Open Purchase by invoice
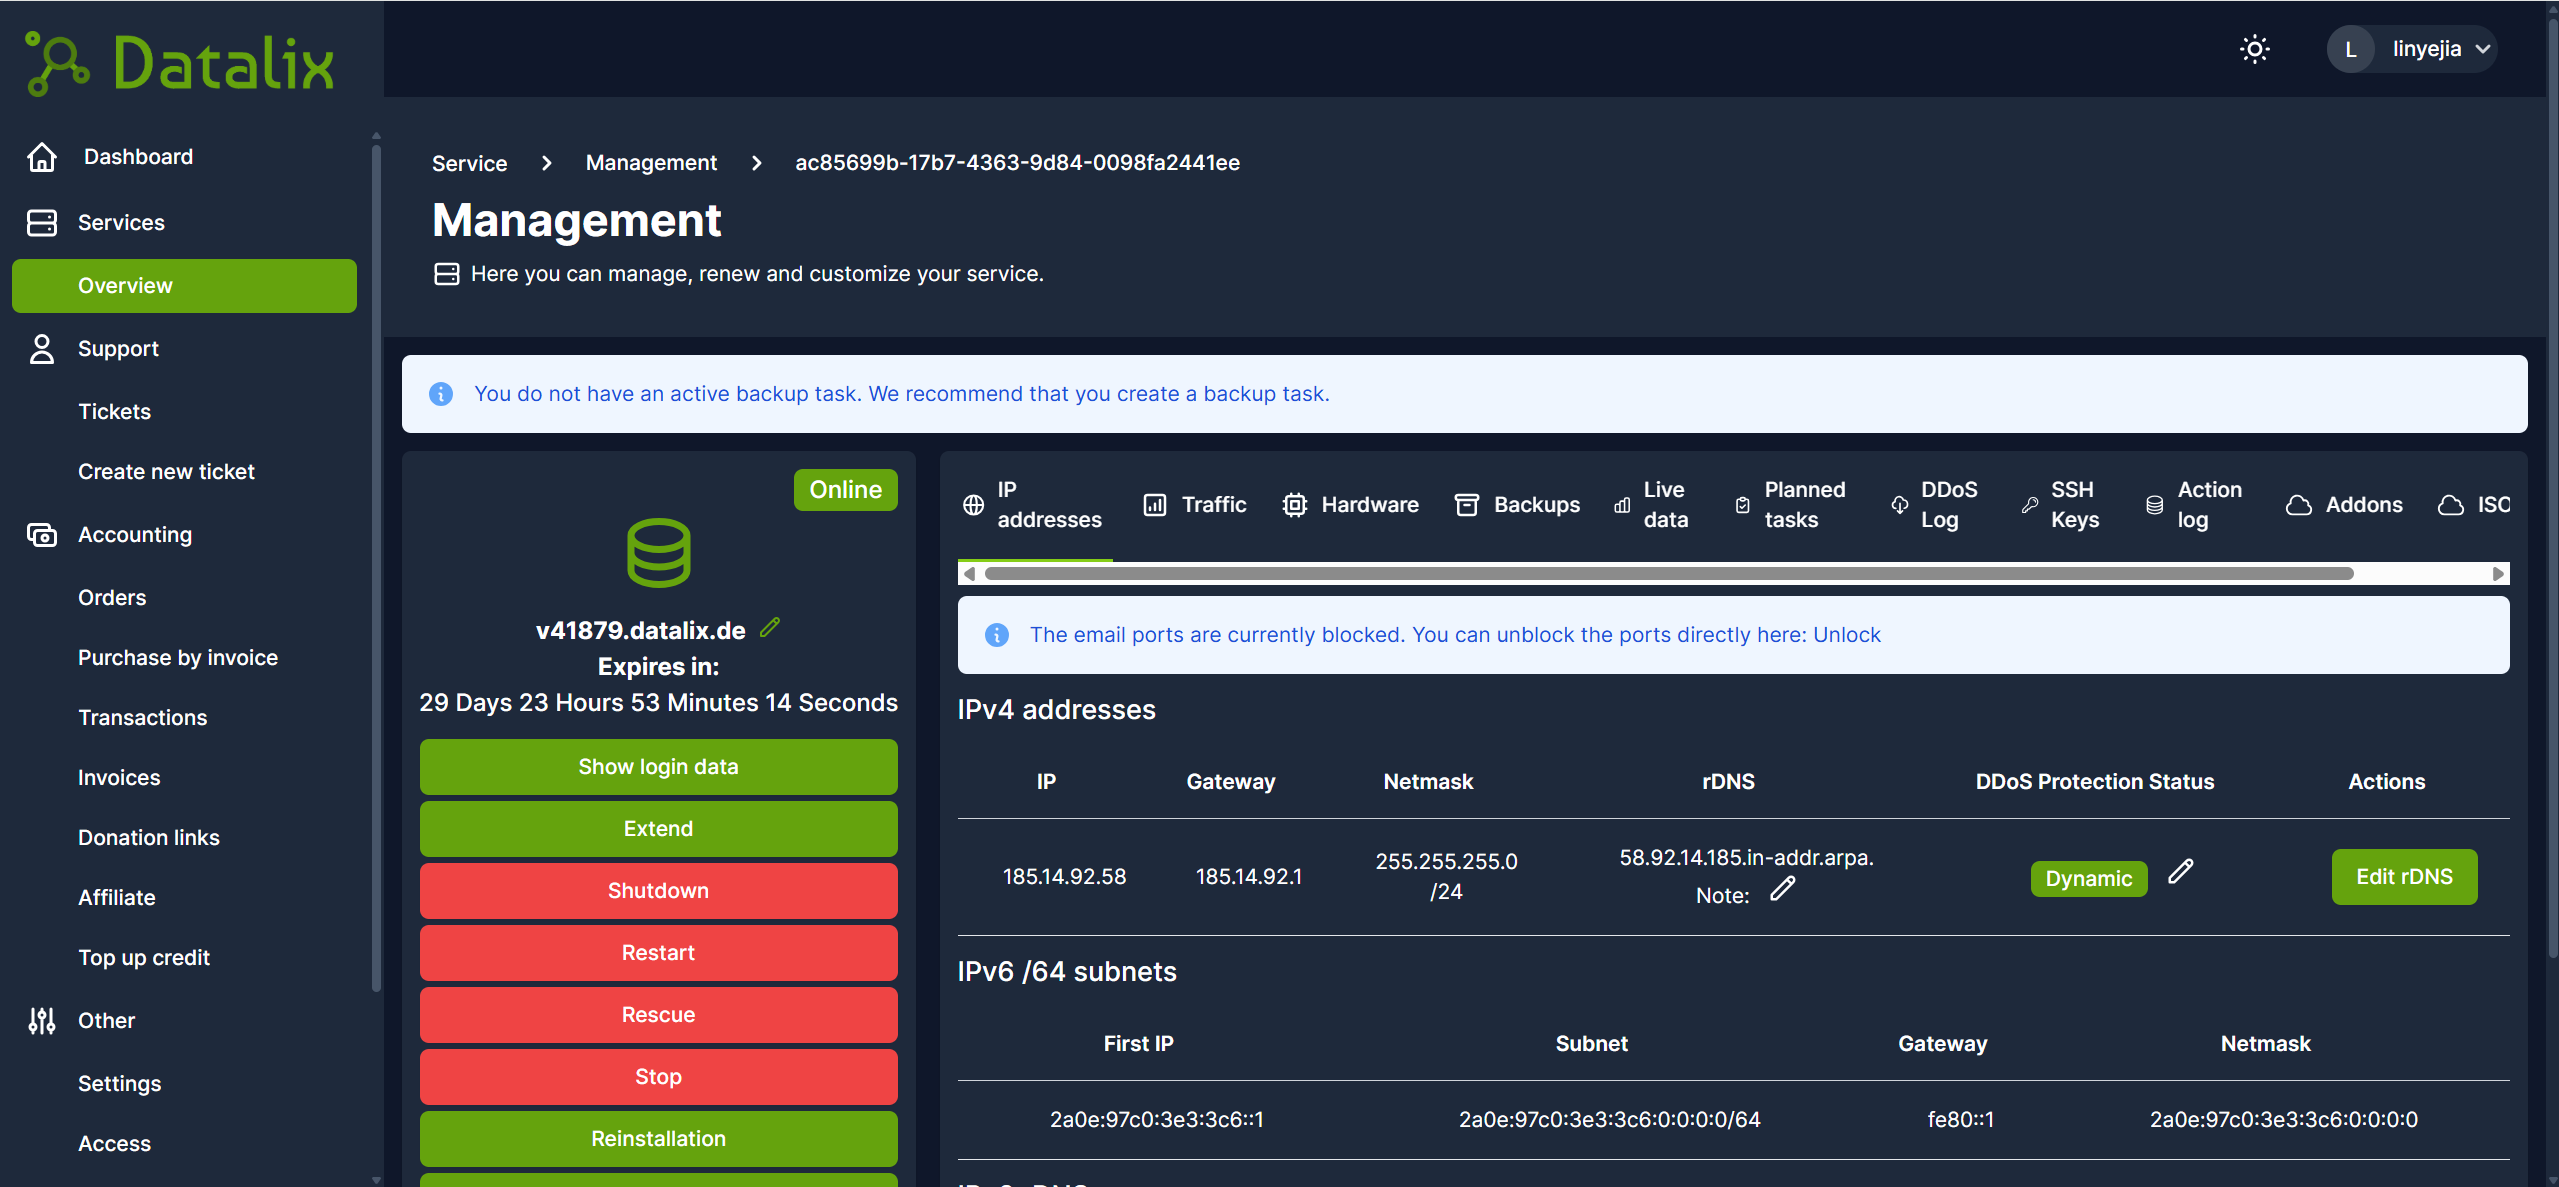Viewport: 2559px width, 1187px height. (x=178, y=658)
